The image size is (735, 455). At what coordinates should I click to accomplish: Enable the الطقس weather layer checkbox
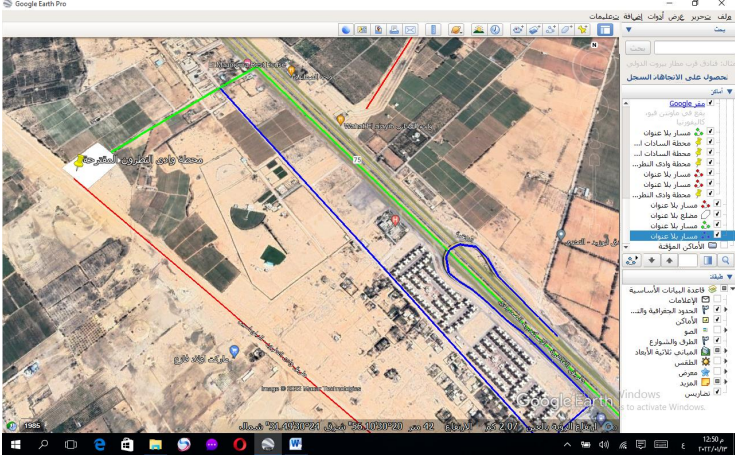[717, 361]
